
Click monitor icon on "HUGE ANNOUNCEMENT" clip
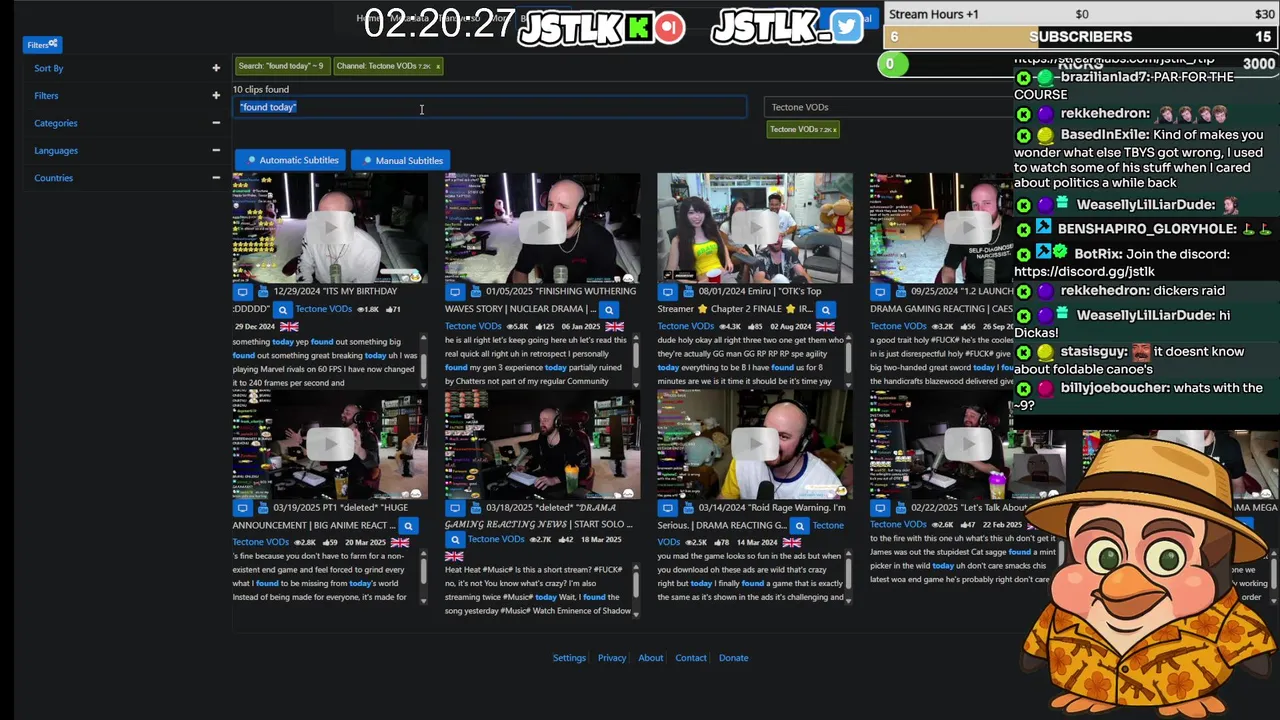pyautogui.click(x=242, y=508)
